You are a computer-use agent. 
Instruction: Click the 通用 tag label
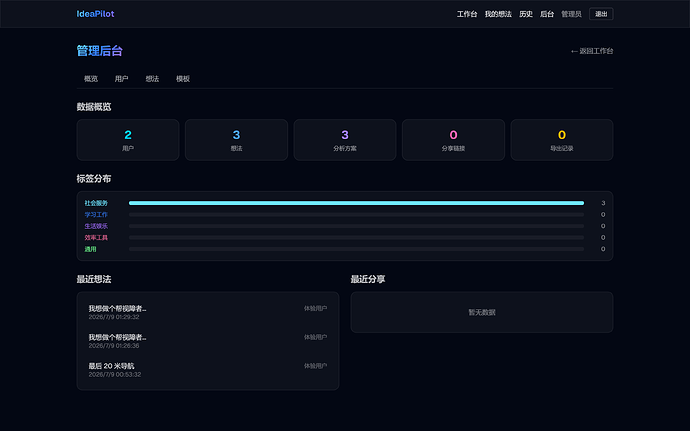click(90, 249)
